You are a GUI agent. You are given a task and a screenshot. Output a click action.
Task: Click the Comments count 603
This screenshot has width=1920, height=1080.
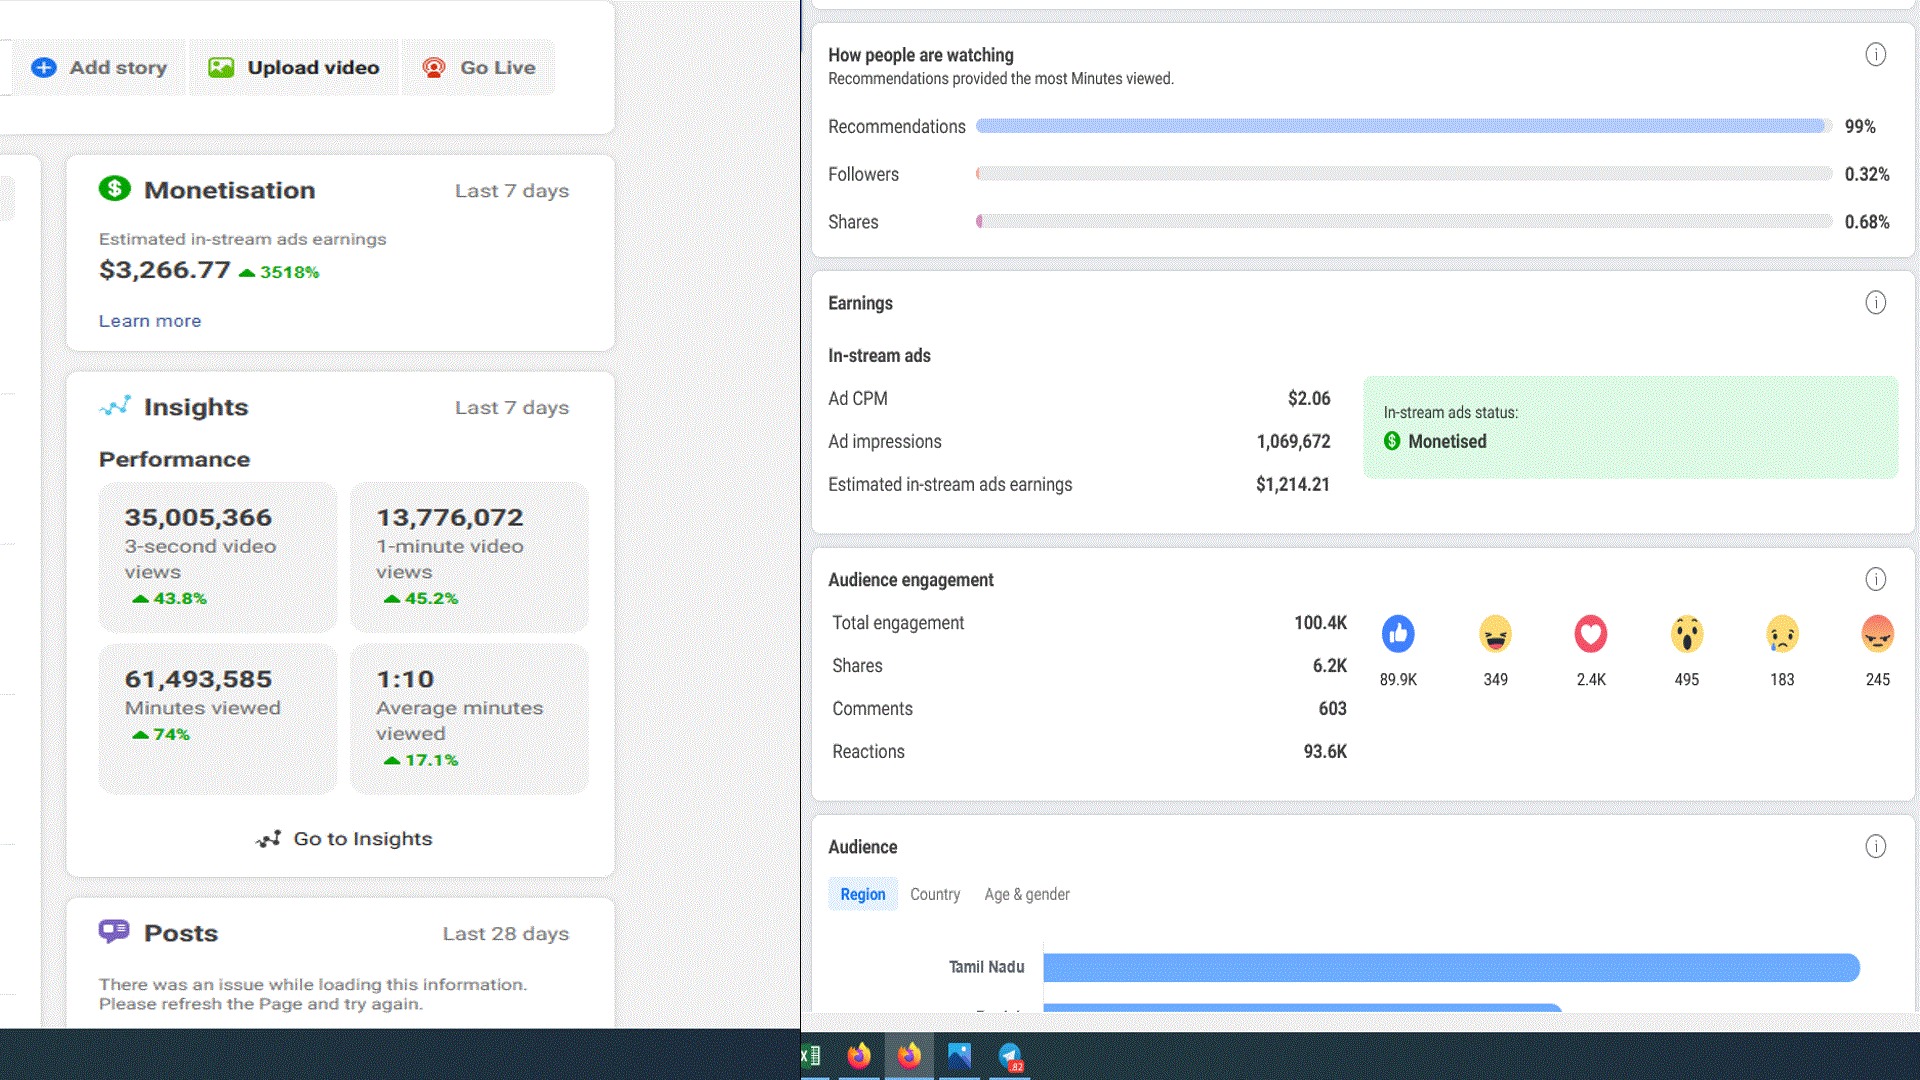point(1332,709)
